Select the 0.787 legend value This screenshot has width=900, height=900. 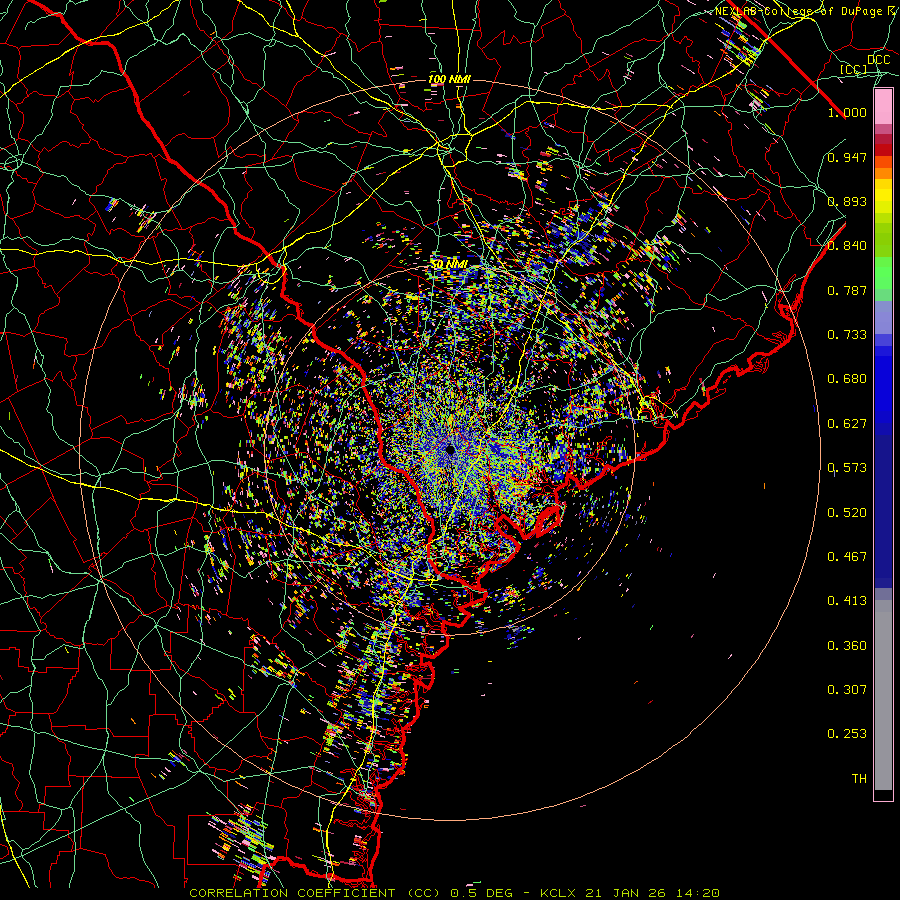tap(847, 290)
